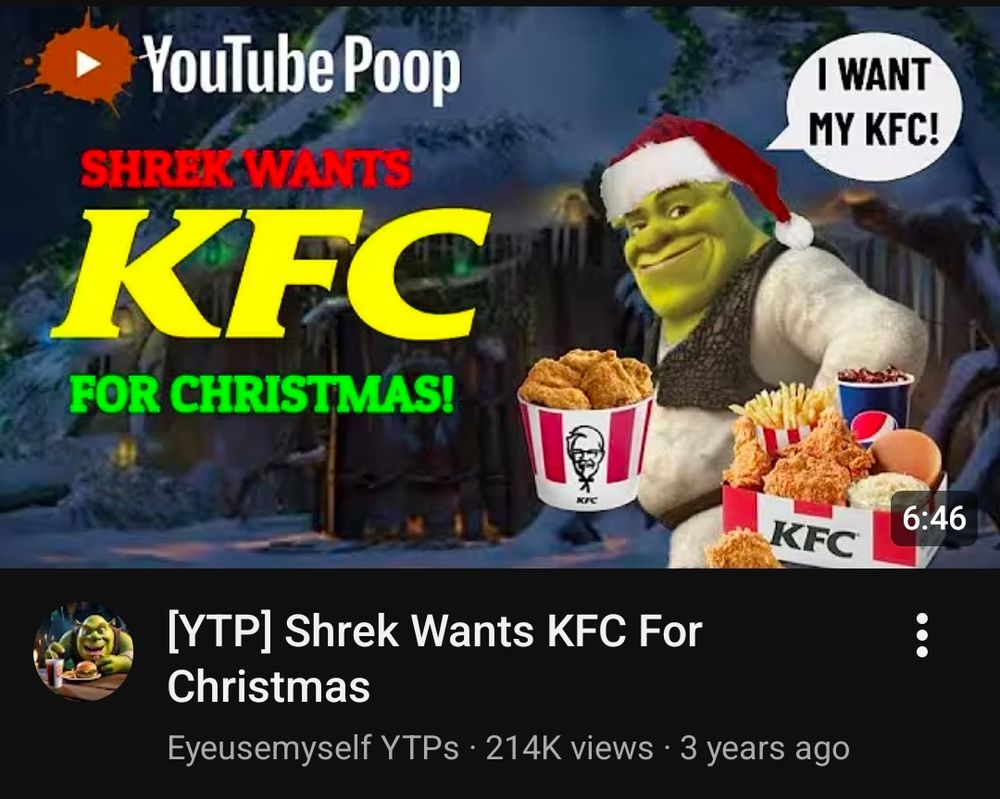The height and width of the screenshot is (799, 1000).
Task: Click the red KFC logo on meal box
Action: 812,539
